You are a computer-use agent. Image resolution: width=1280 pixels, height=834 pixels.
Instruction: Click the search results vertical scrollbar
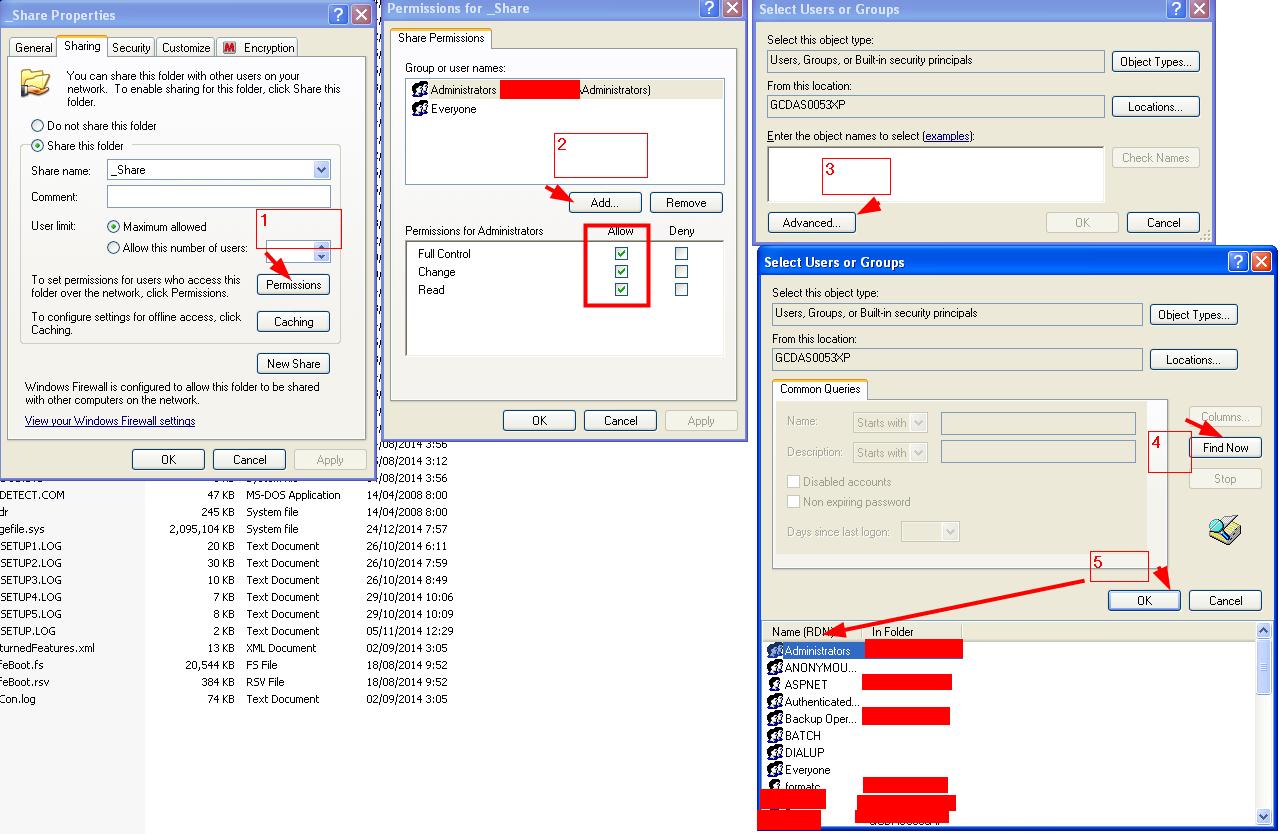coord(1264,722)
